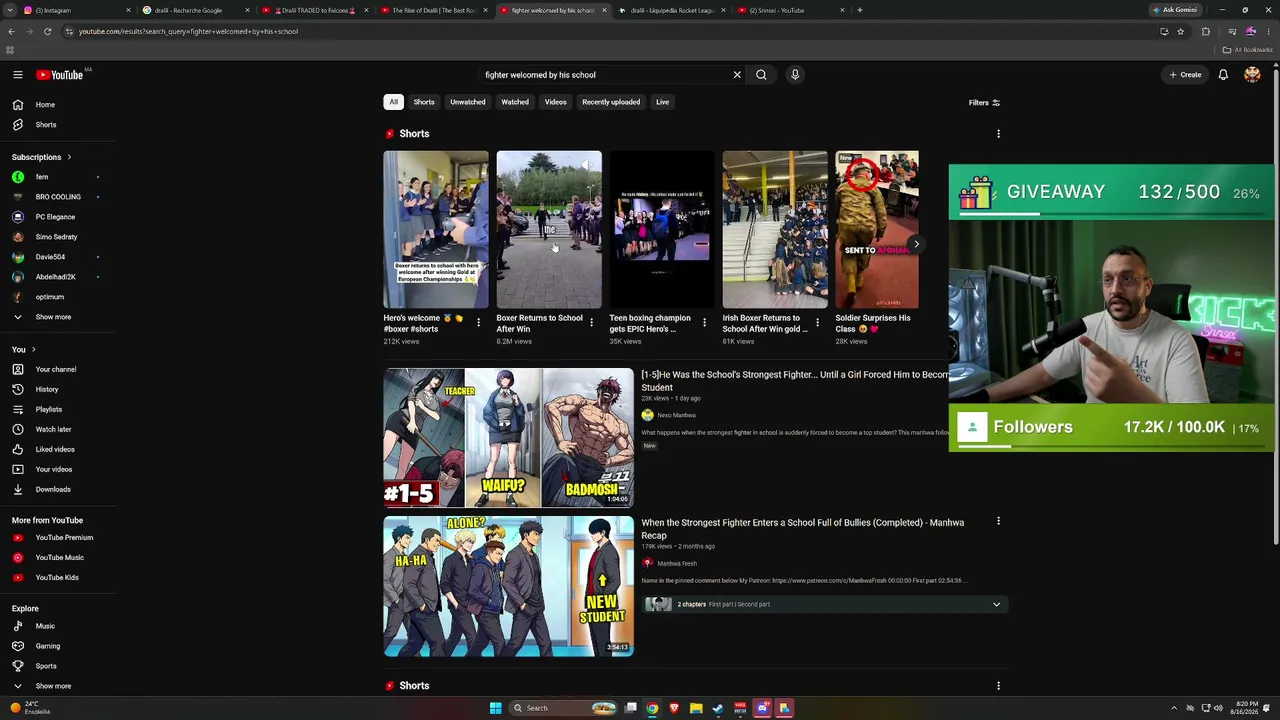Select the Shorts filter chip

(424, 102)
